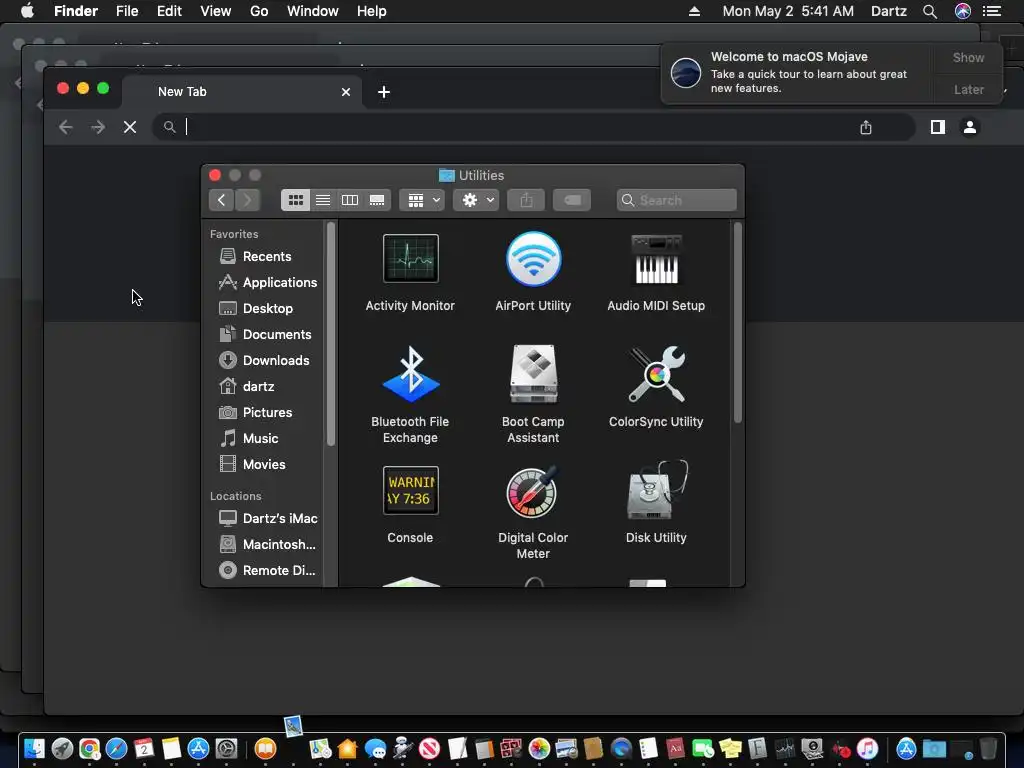The image size is (1024, 768).
Task: Click the eject icon in menu bar
Action: [x=694, y=11]
